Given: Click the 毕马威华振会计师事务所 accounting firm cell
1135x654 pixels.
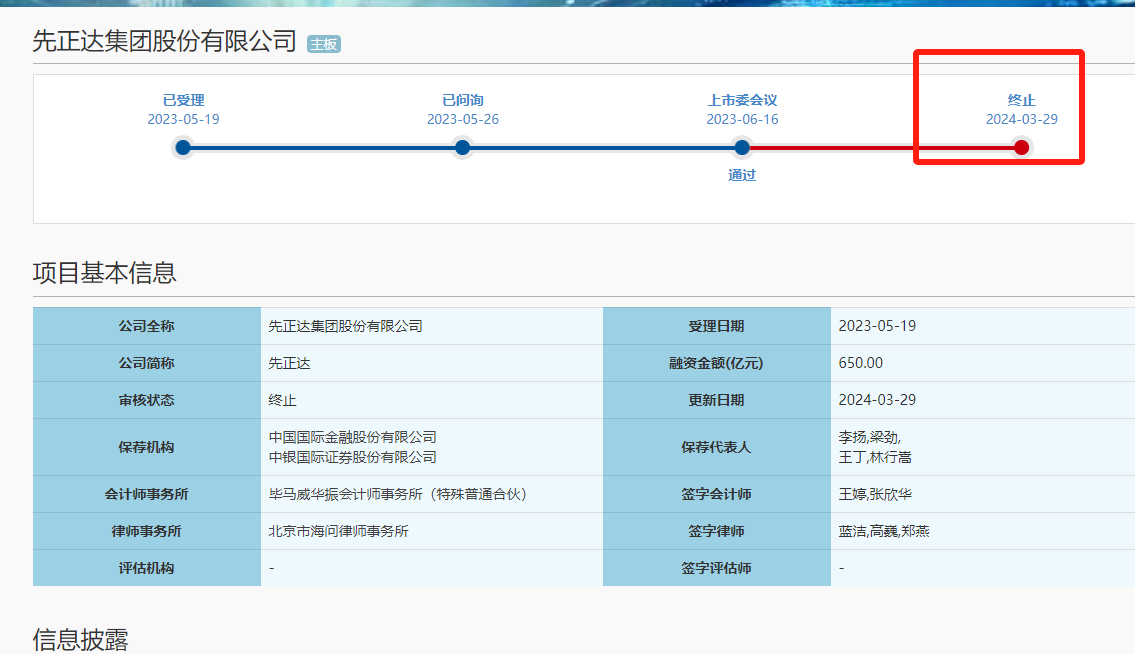Looking at the screenshot, I should pyautogui.click(x=397, y=494).
